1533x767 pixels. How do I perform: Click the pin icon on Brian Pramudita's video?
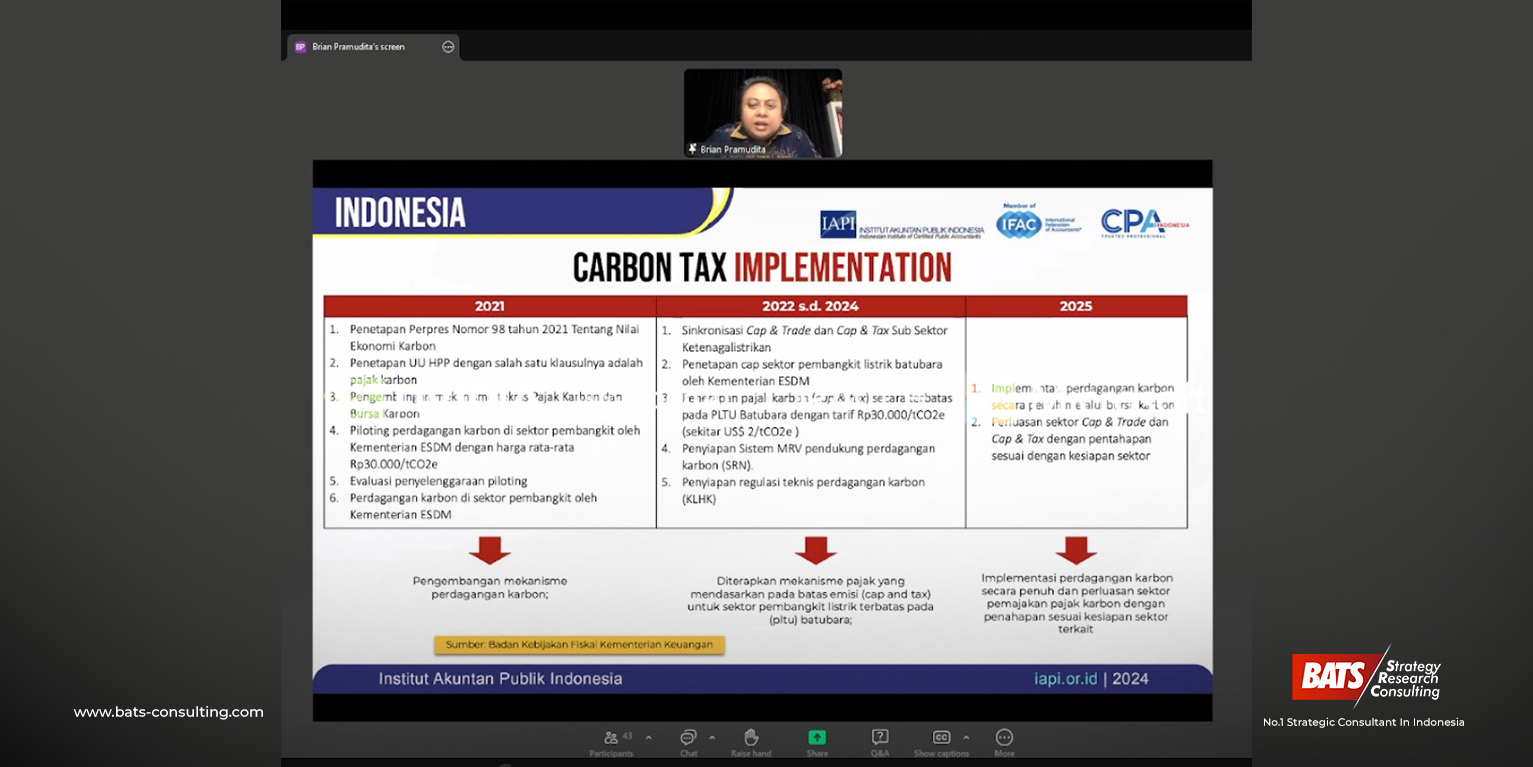pyautogui.click(x=692, y=149)
